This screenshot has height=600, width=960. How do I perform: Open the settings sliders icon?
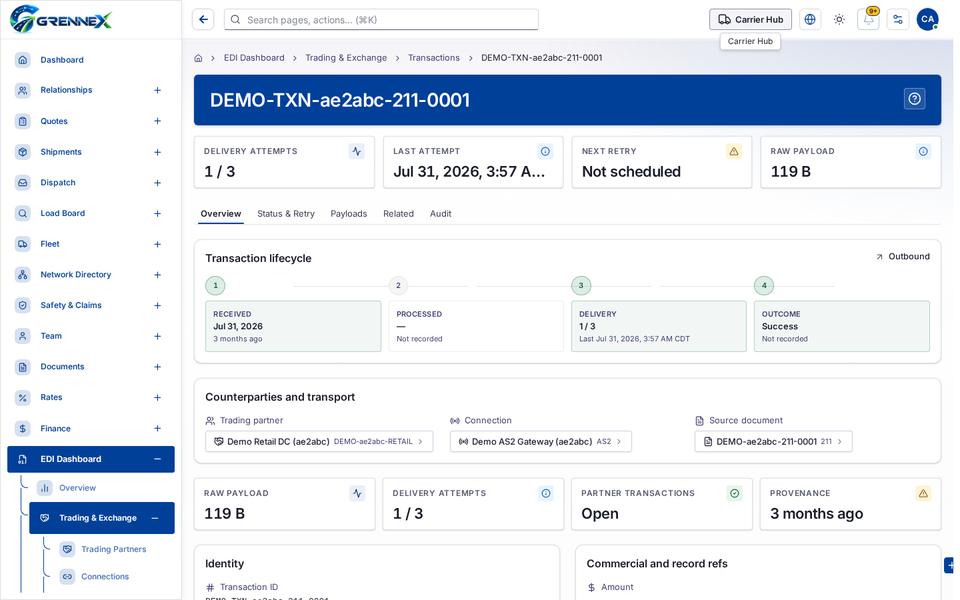pos(898,20)
